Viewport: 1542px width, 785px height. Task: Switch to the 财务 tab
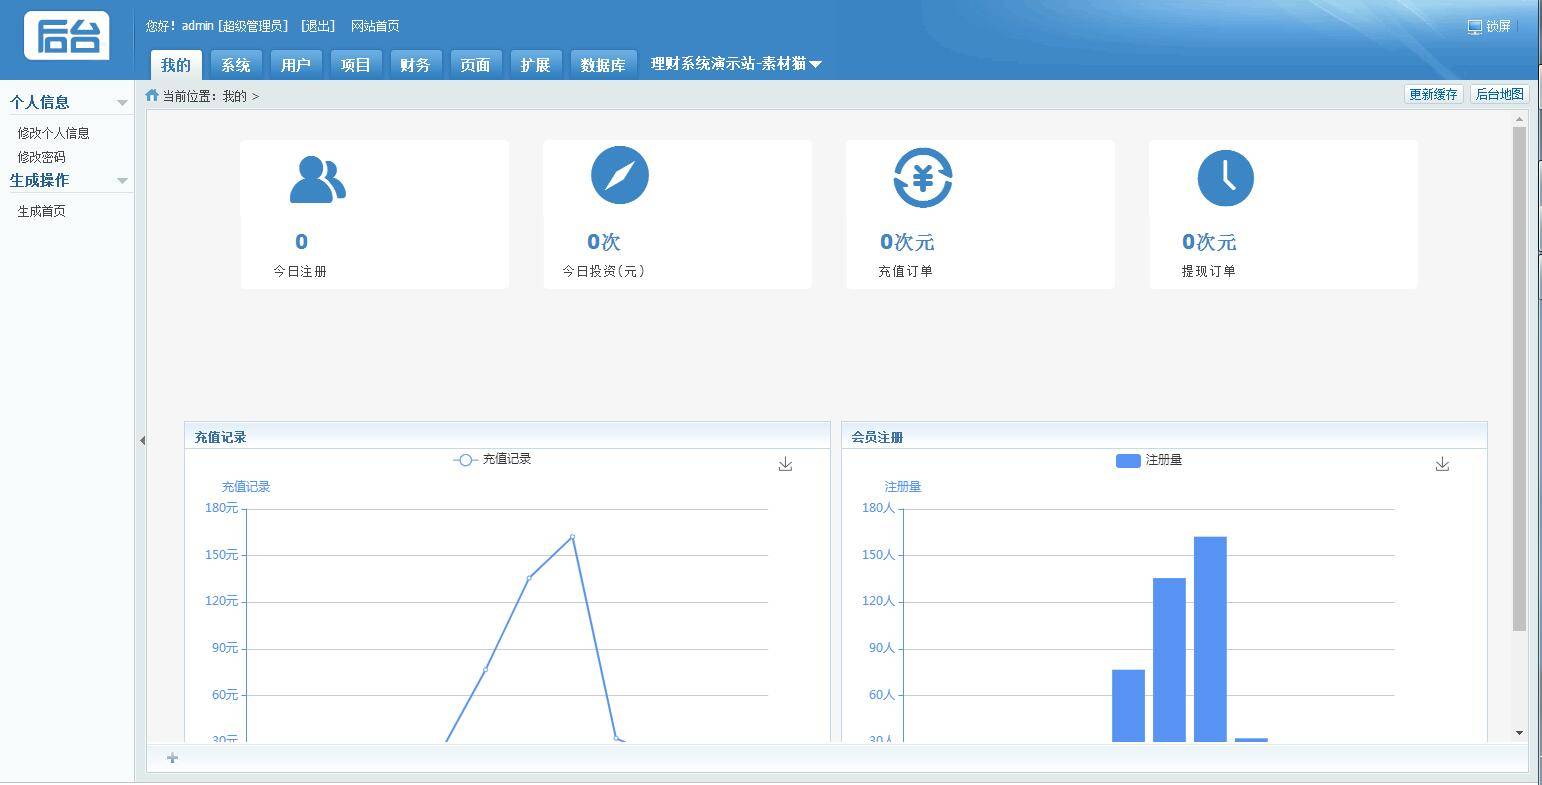point(415,63)
